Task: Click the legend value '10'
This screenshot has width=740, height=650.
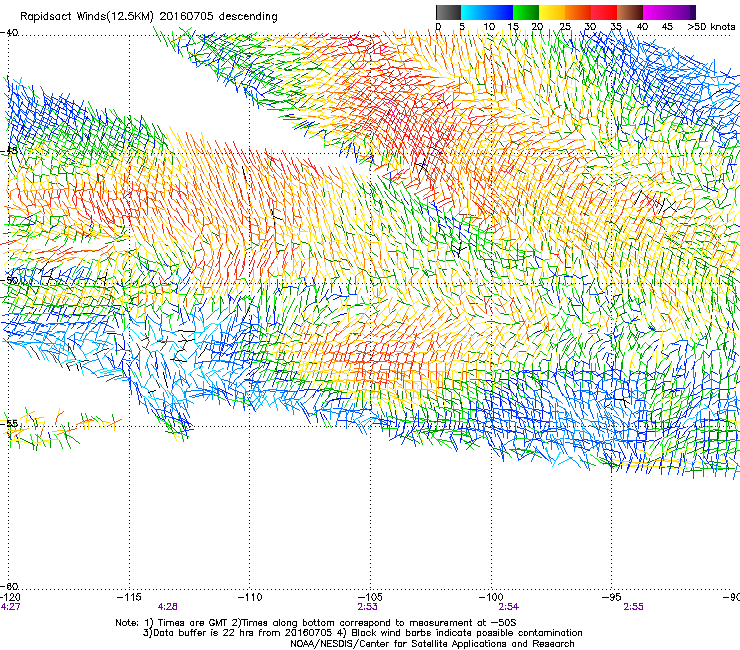Action: [x=489, y=27]
